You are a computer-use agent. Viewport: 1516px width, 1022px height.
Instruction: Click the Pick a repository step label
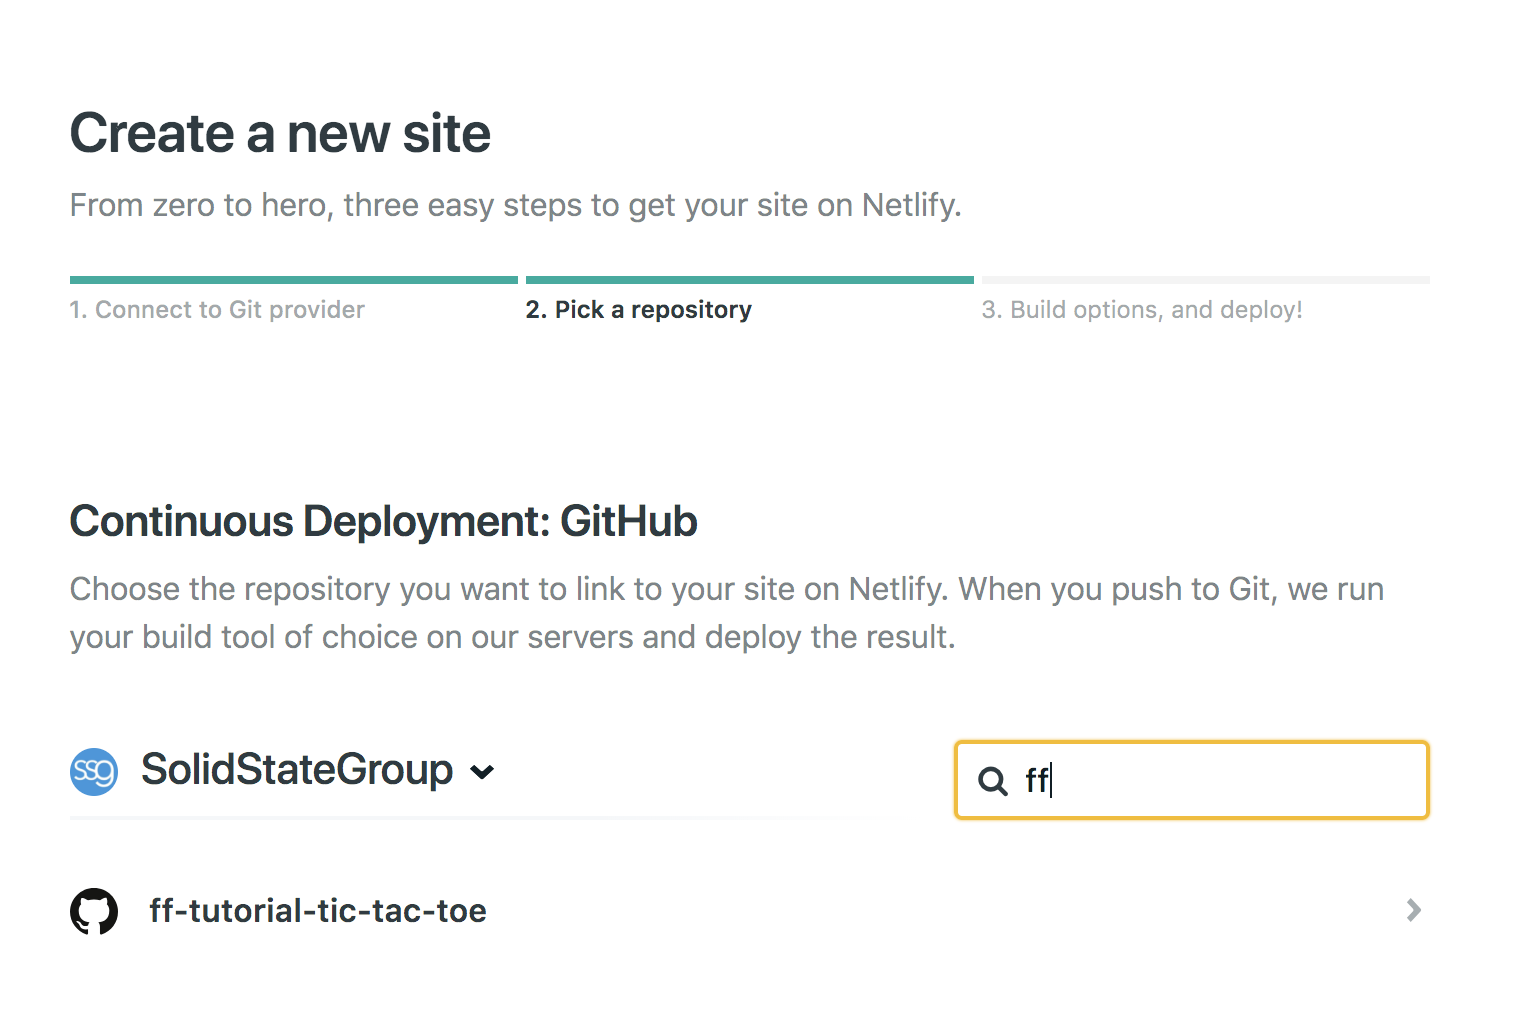coord(639,309)
